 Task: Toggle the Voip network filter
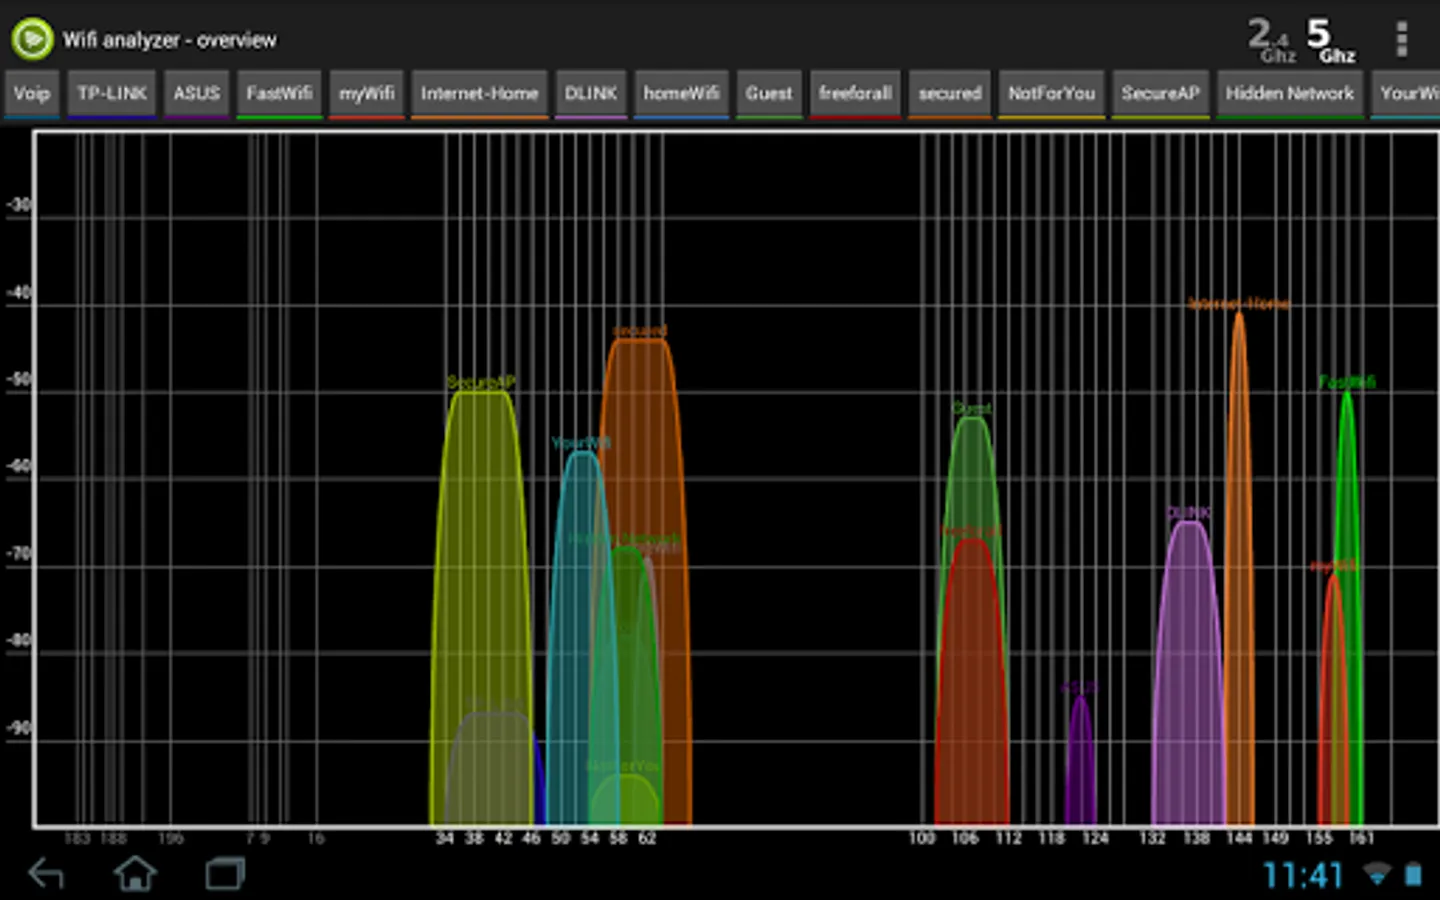click(x=32, y=94)
